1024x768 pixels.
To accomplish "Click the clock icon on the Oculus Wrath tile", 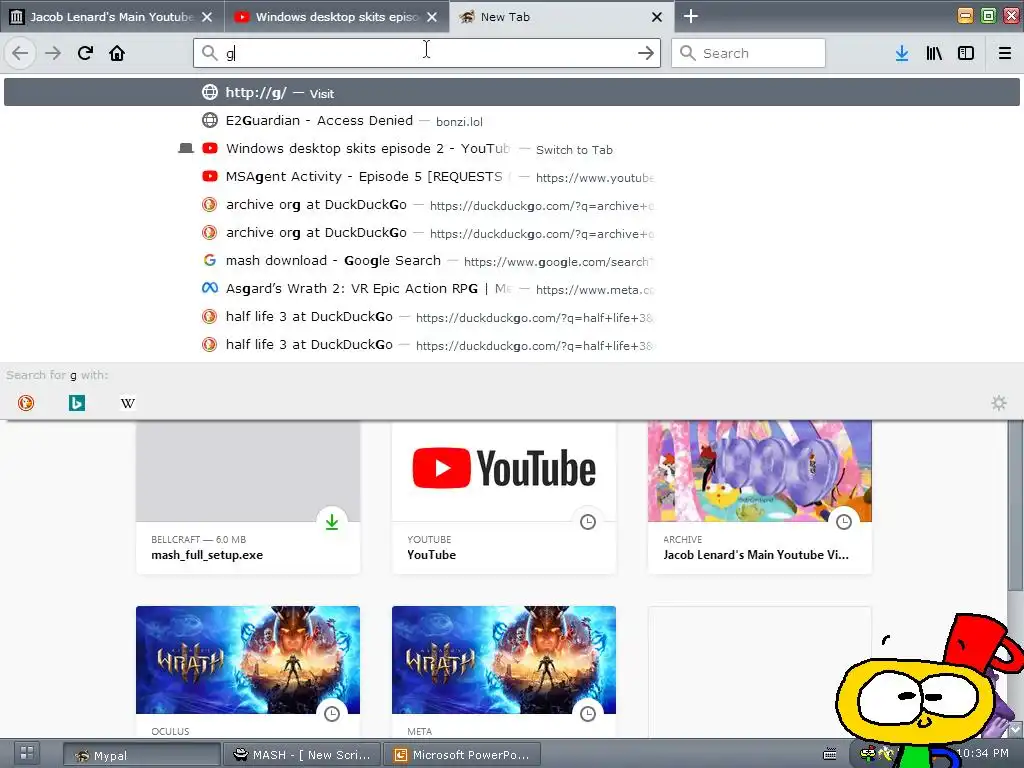I will [x=332, y=714].
